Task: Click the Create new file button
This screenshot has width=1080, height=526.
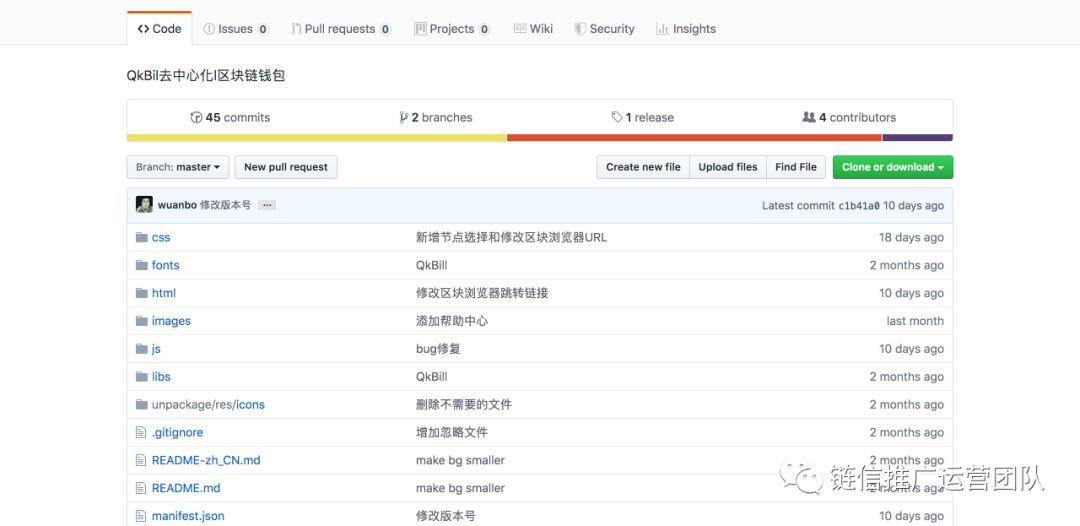Action: [643, 167]
